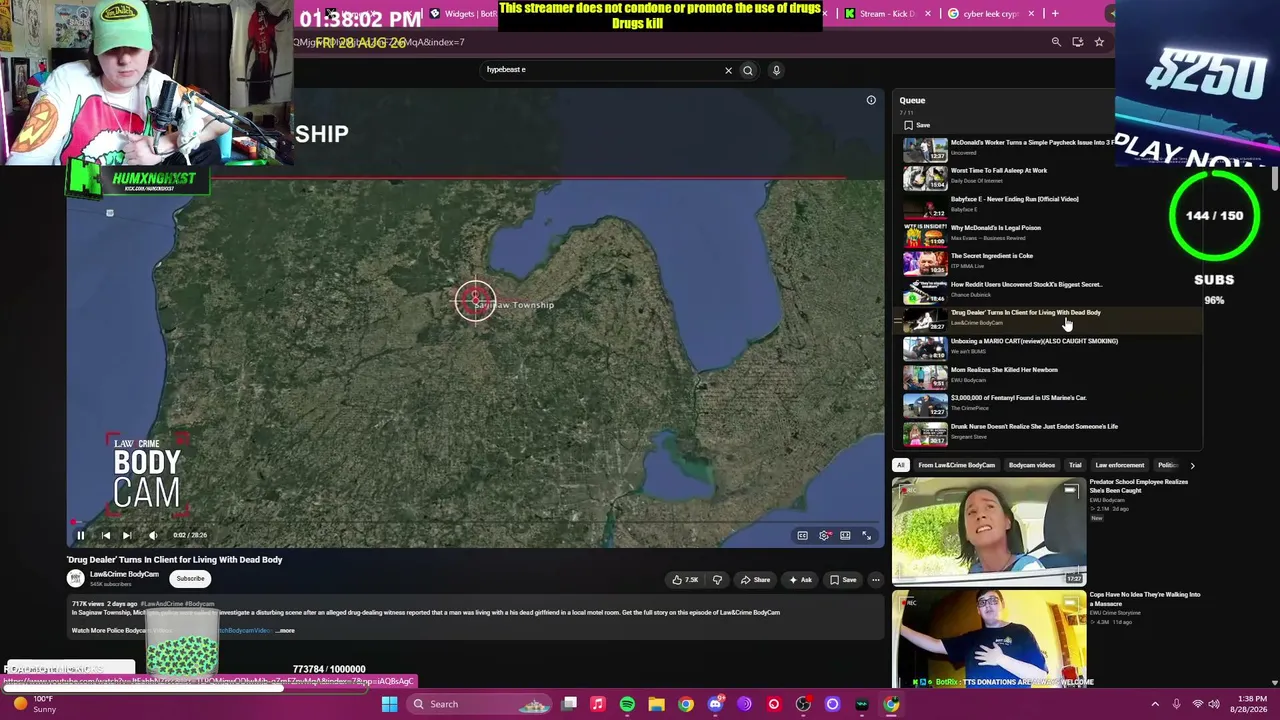Show hidden system tray icons
Image resolution: width=1280 pixels, height=720 pixels.
pos(1155,704)
